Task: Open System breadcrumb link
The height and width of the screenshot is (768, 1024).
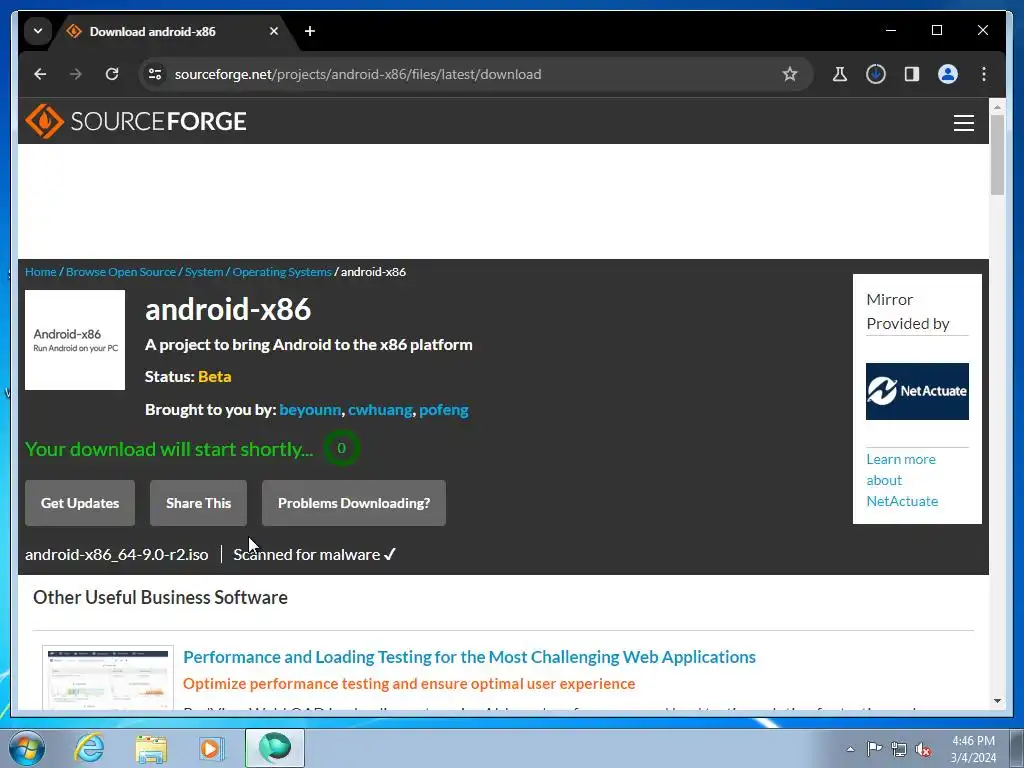Action: coord(204,272)
